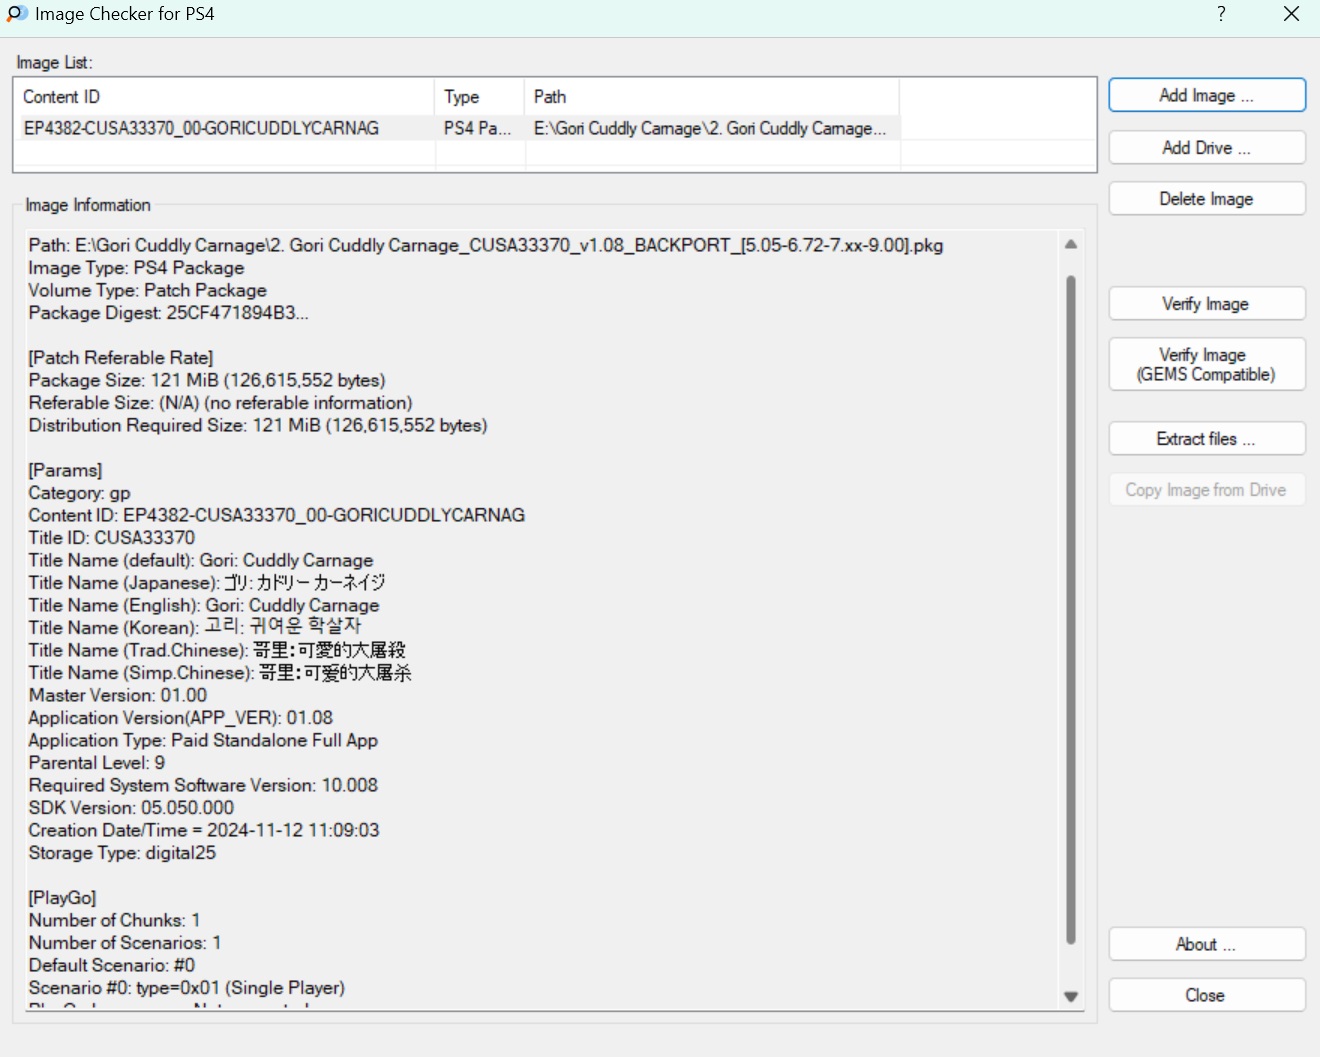Click the Path column header
Screen dimensions: 1320x1057
710,97
